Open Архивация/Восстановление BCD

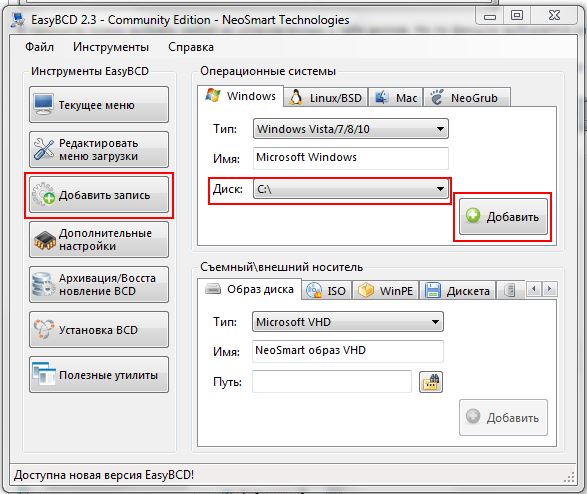point(99,284)
